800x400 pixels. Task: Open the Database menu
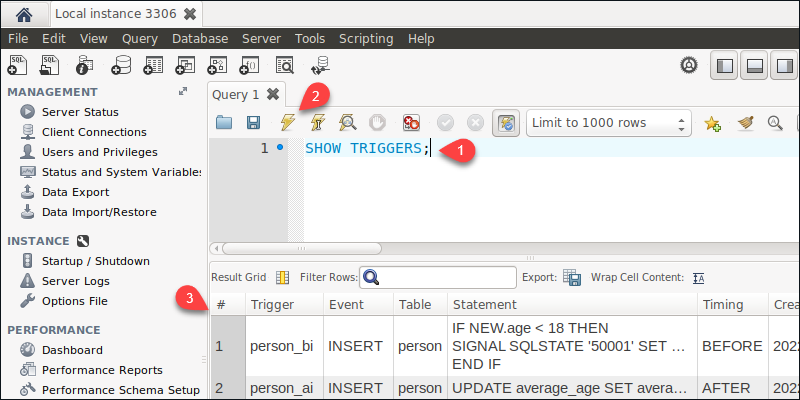click(x=200, y=39)
